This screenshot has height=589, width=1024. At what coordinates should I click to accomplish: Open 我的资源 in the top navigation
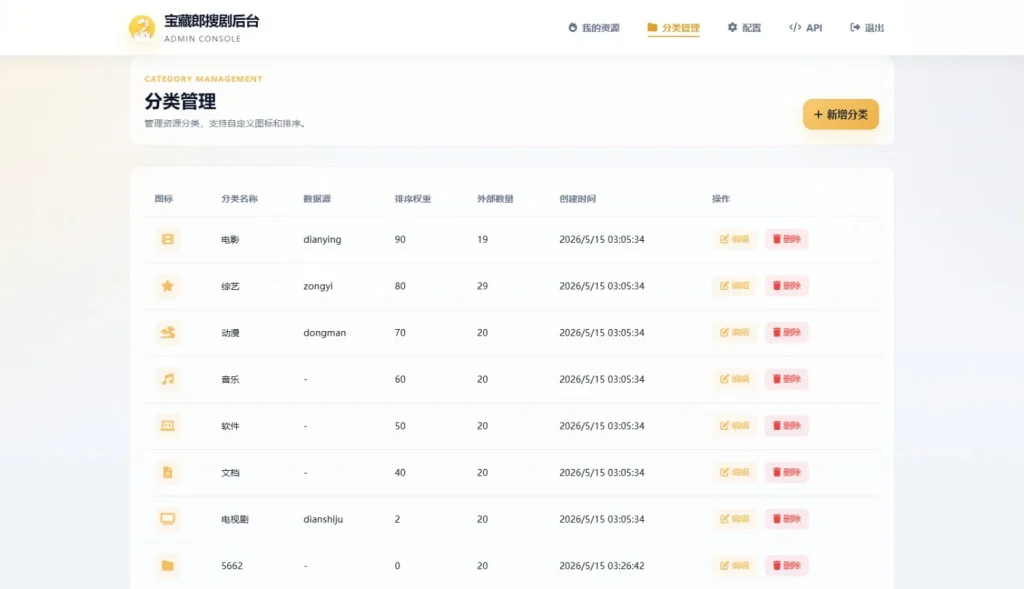click(x=594, y=27)
